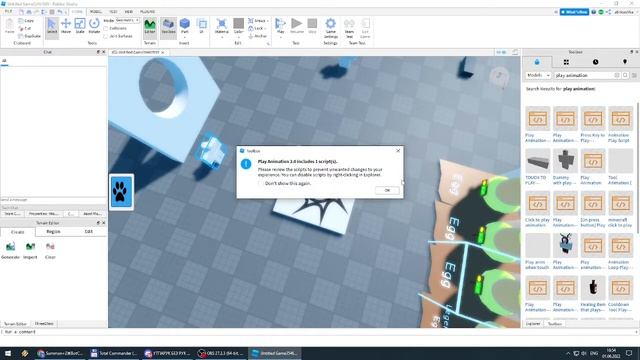Click the bottom Terrain Editor panel tab
Image resolution: width=640 pixels, height=360 pixels.
15,324
